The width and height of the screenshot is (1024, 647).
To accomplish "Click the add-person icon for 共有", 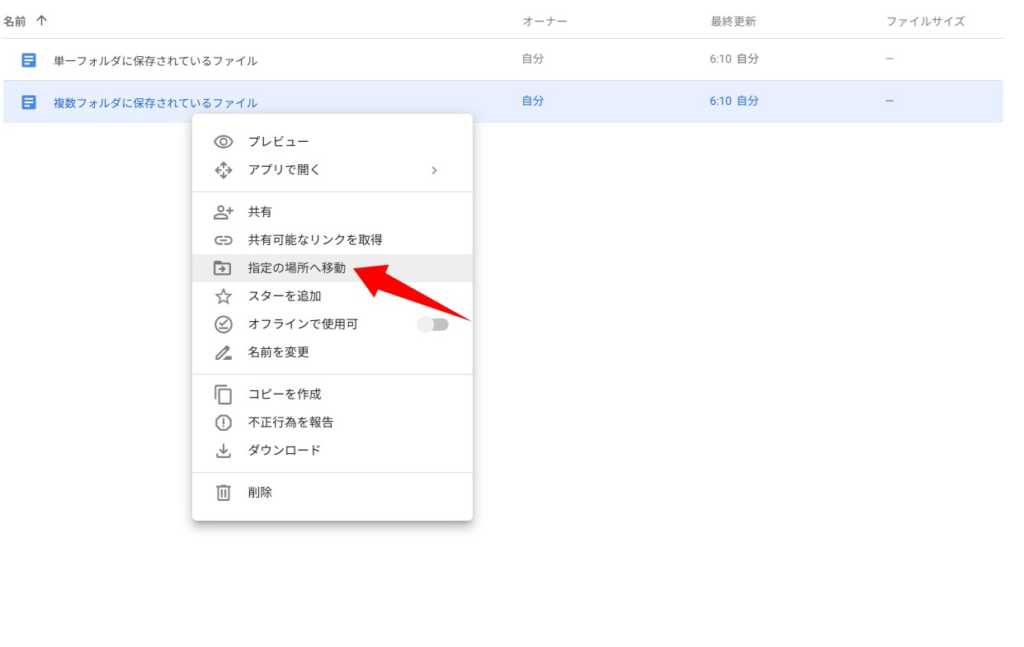I will click(223, 212).
